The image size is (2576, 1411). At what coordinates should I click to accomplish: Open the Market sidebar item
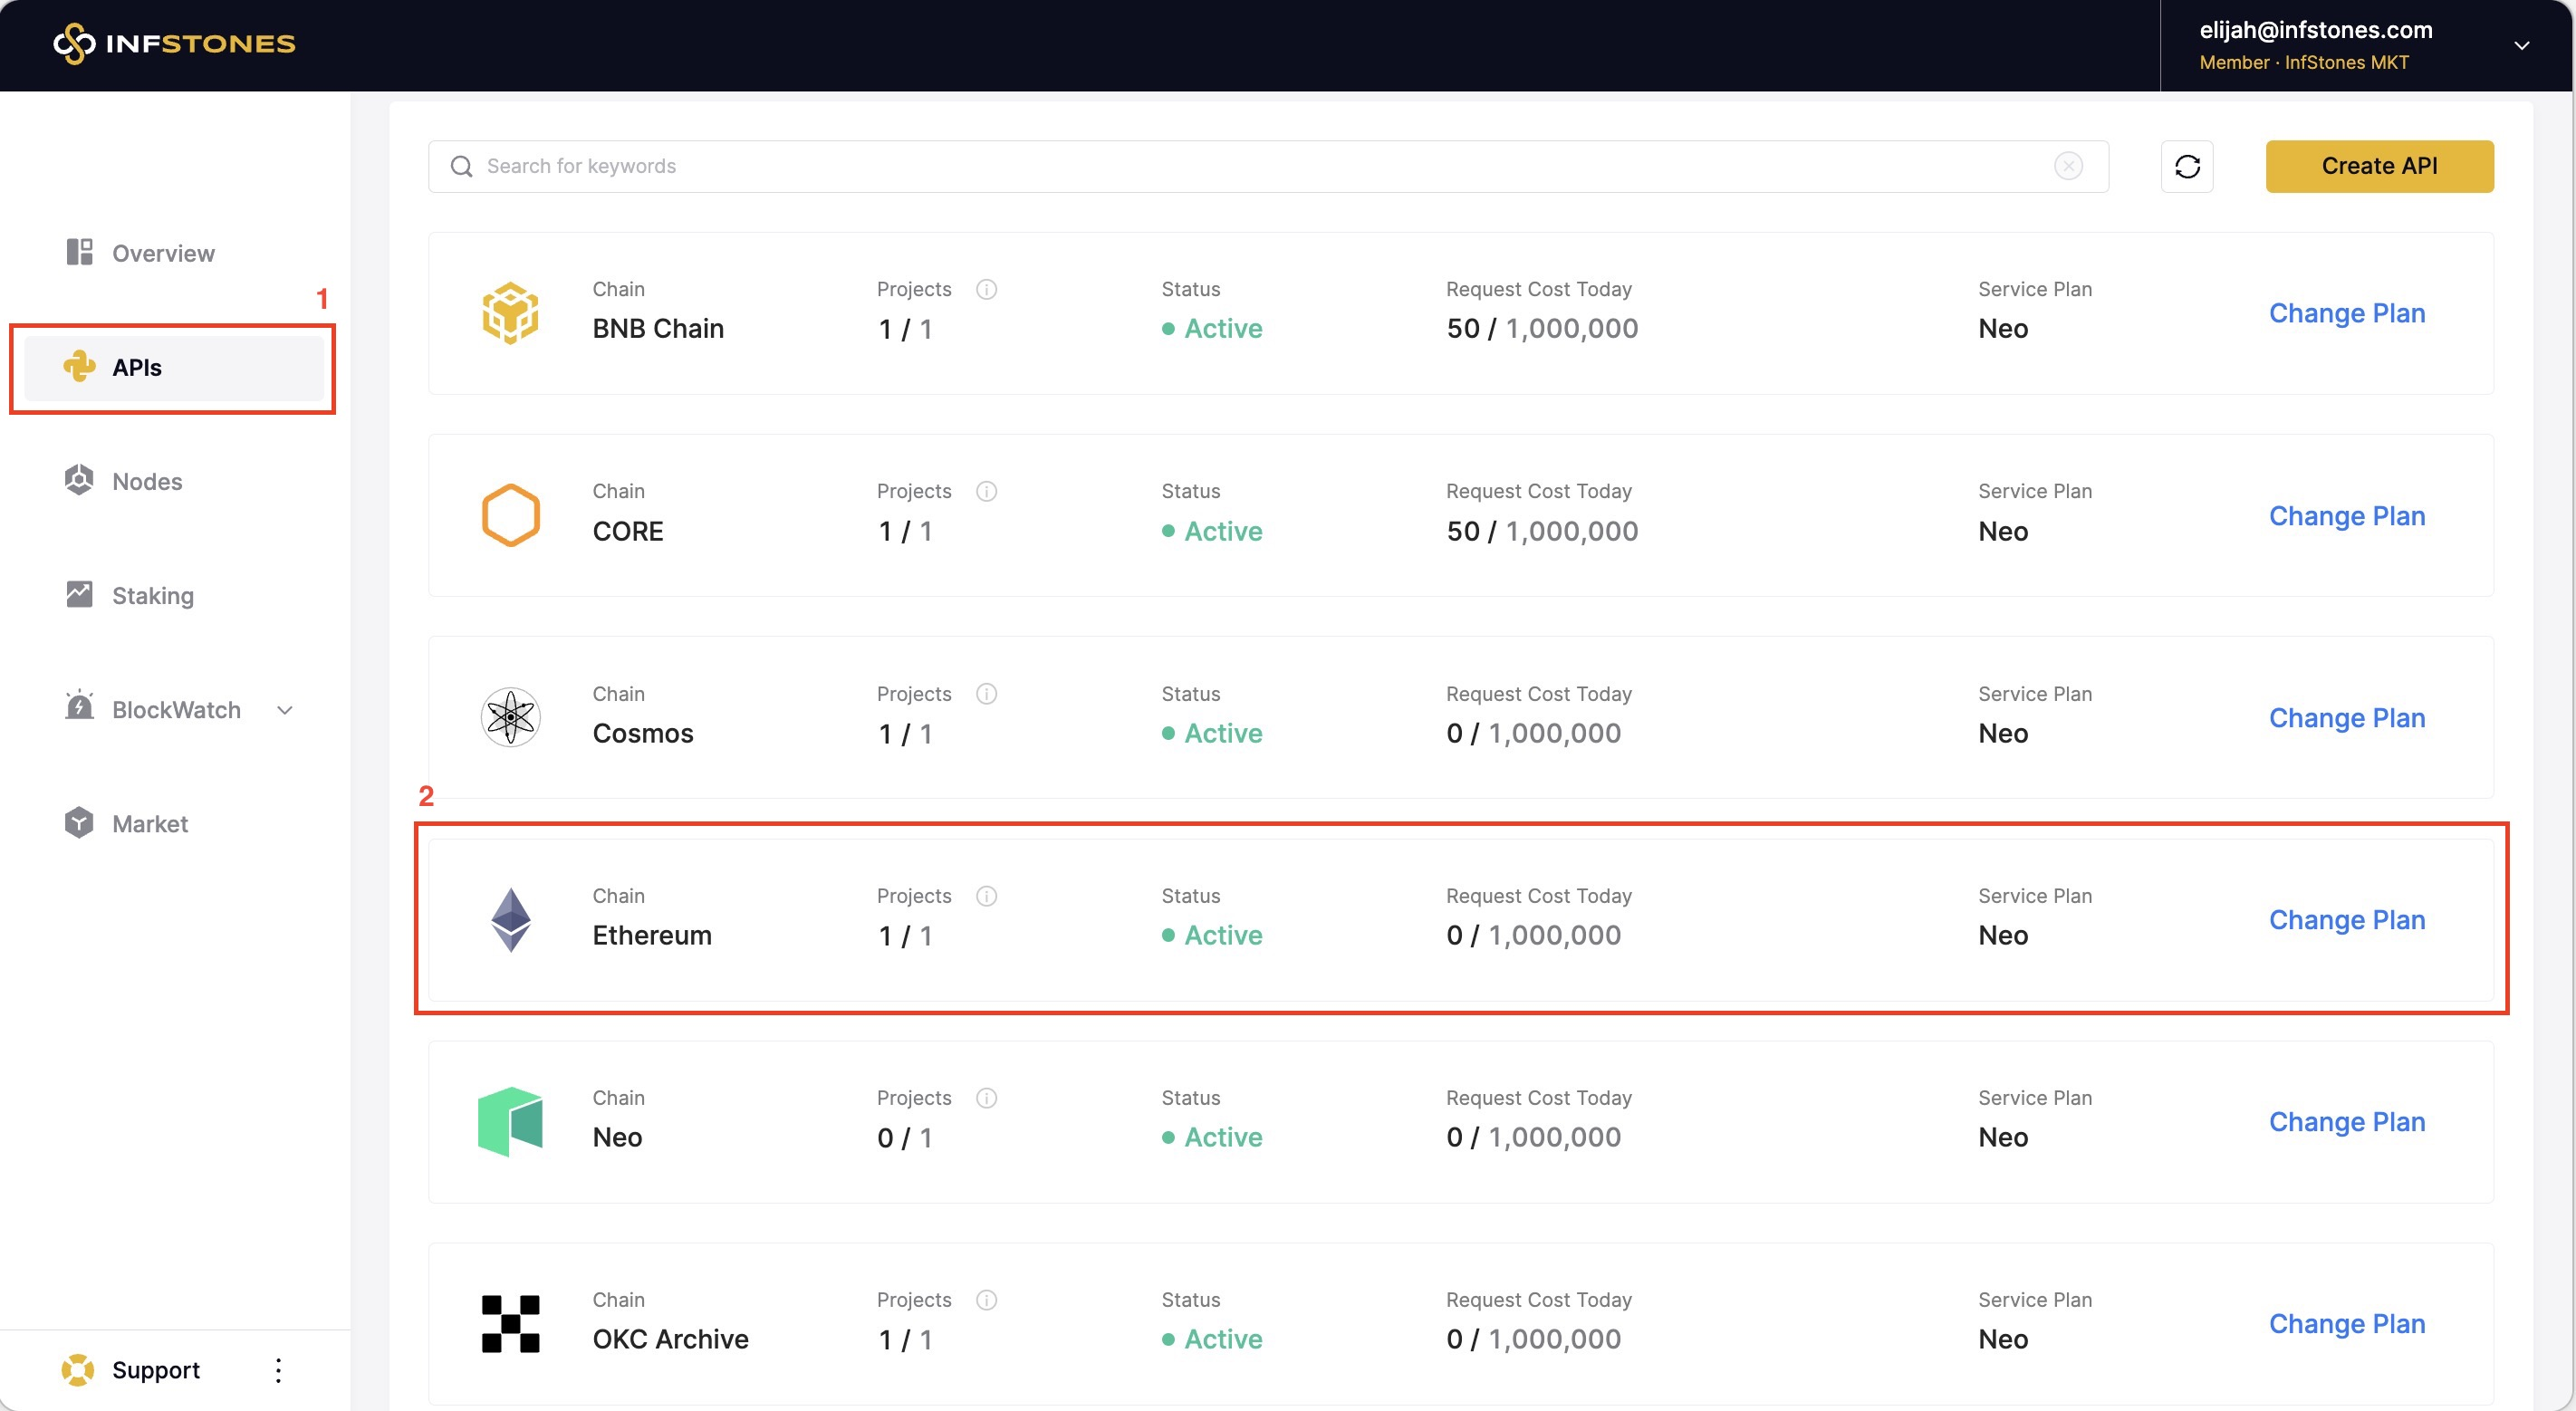tap(150, 823)
